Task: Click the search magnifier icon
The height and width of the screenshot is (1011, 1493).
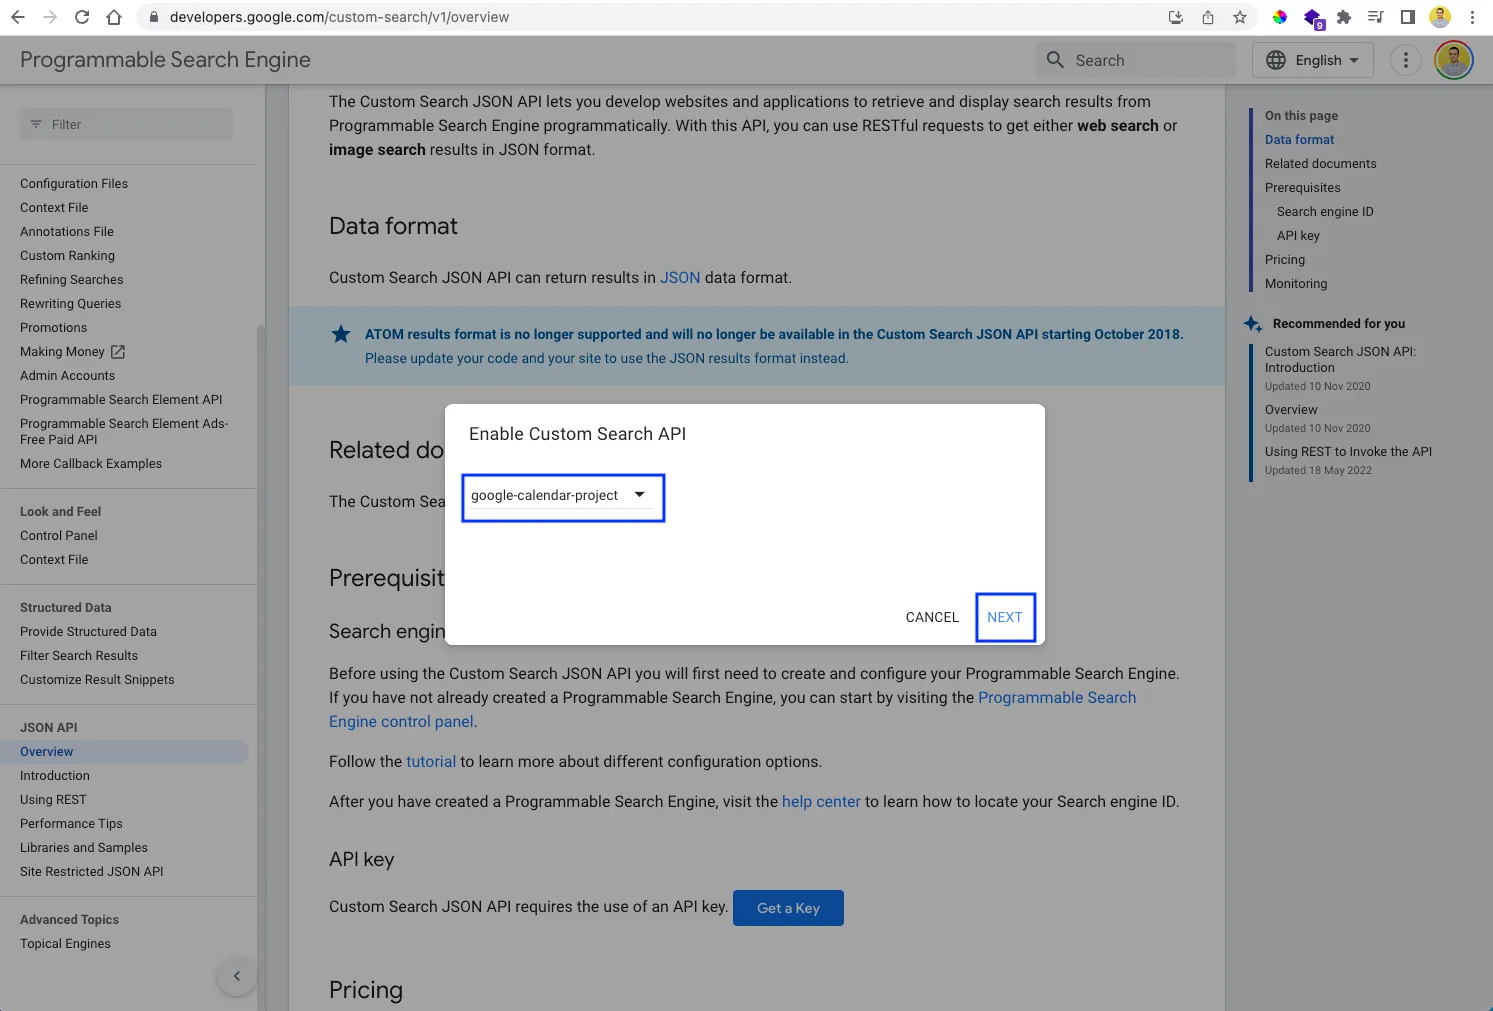Action: click(1055, 60)
